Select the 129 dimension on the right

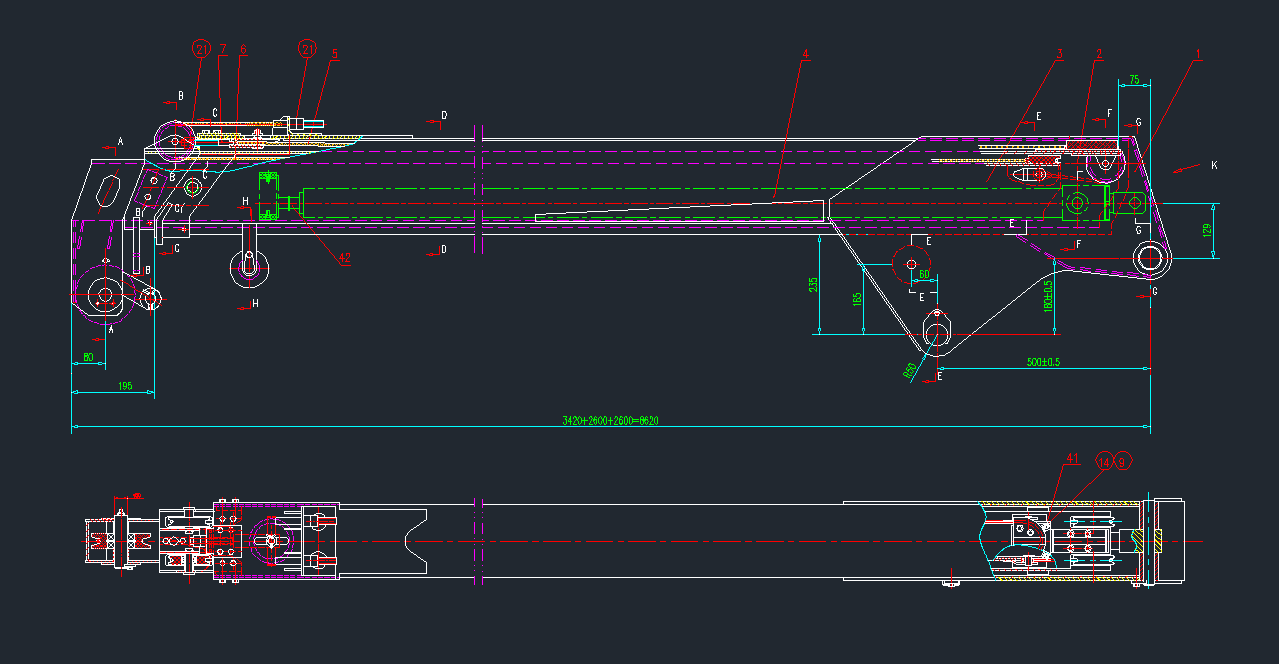pyautogui.click(x=1207, y=231)
